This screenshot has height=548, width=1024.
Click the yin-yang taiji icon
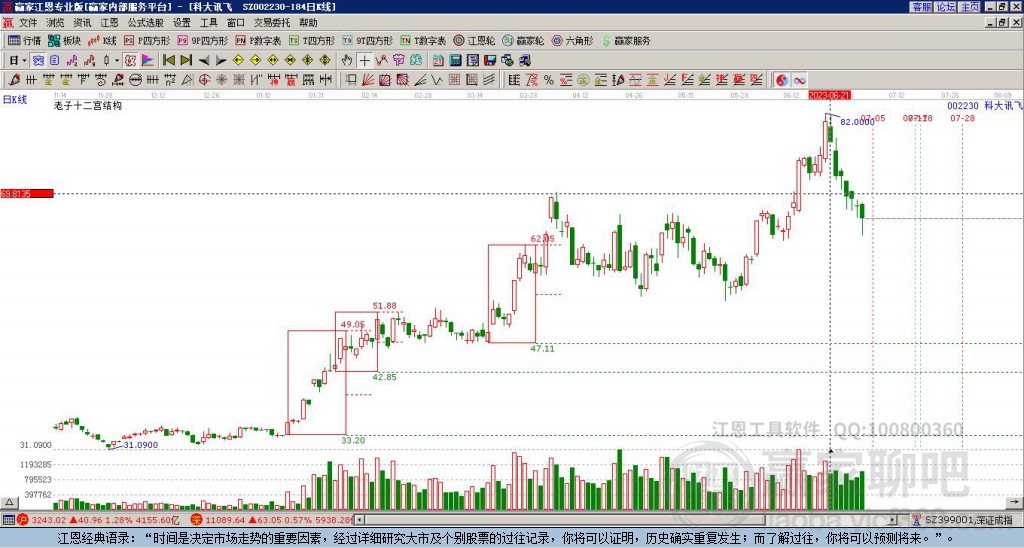point(782,80)
